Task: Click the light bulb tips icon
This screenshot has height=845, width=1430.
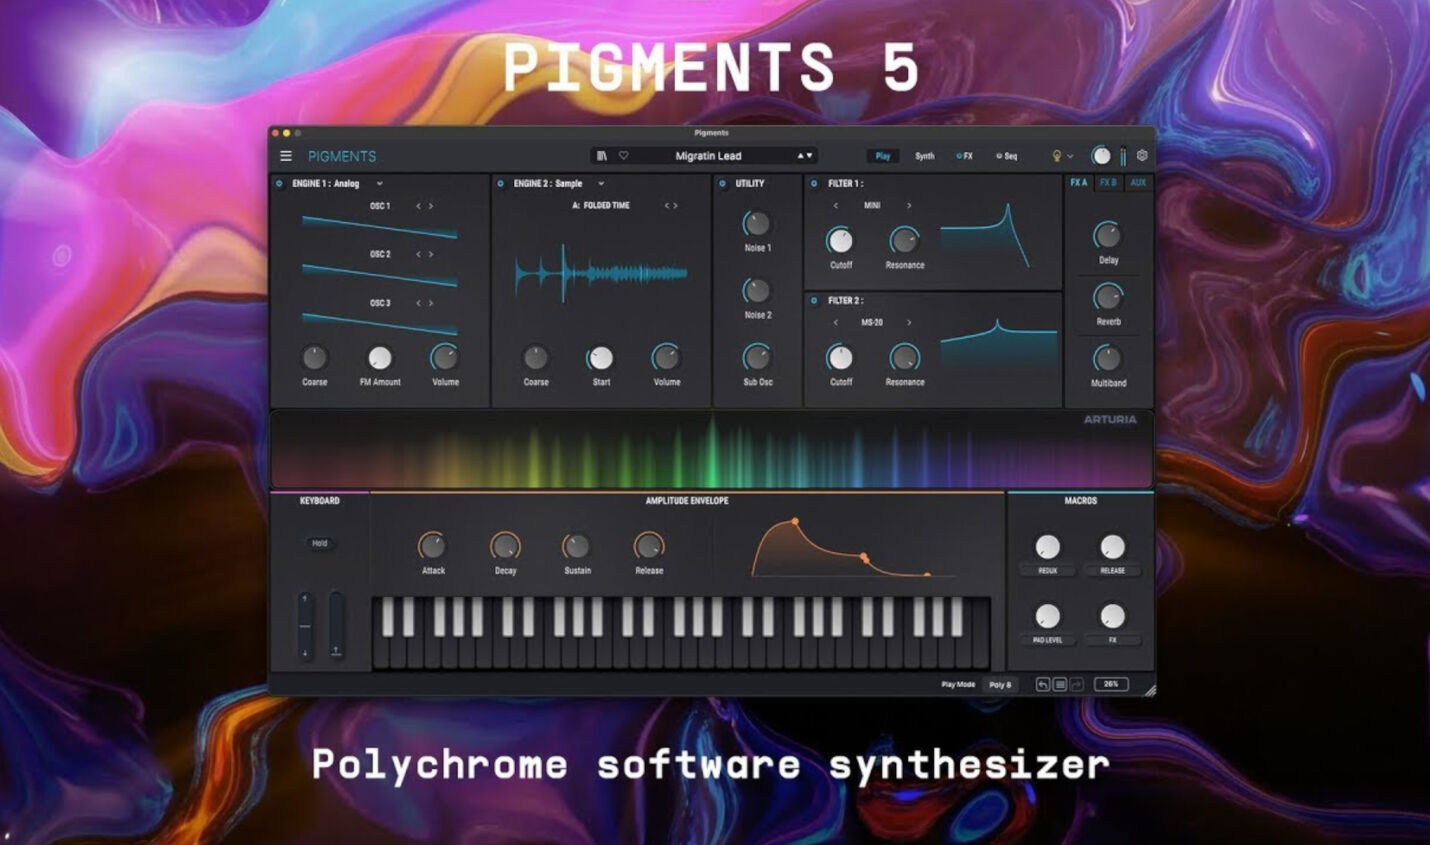Action: click(x=1058, y=156)
